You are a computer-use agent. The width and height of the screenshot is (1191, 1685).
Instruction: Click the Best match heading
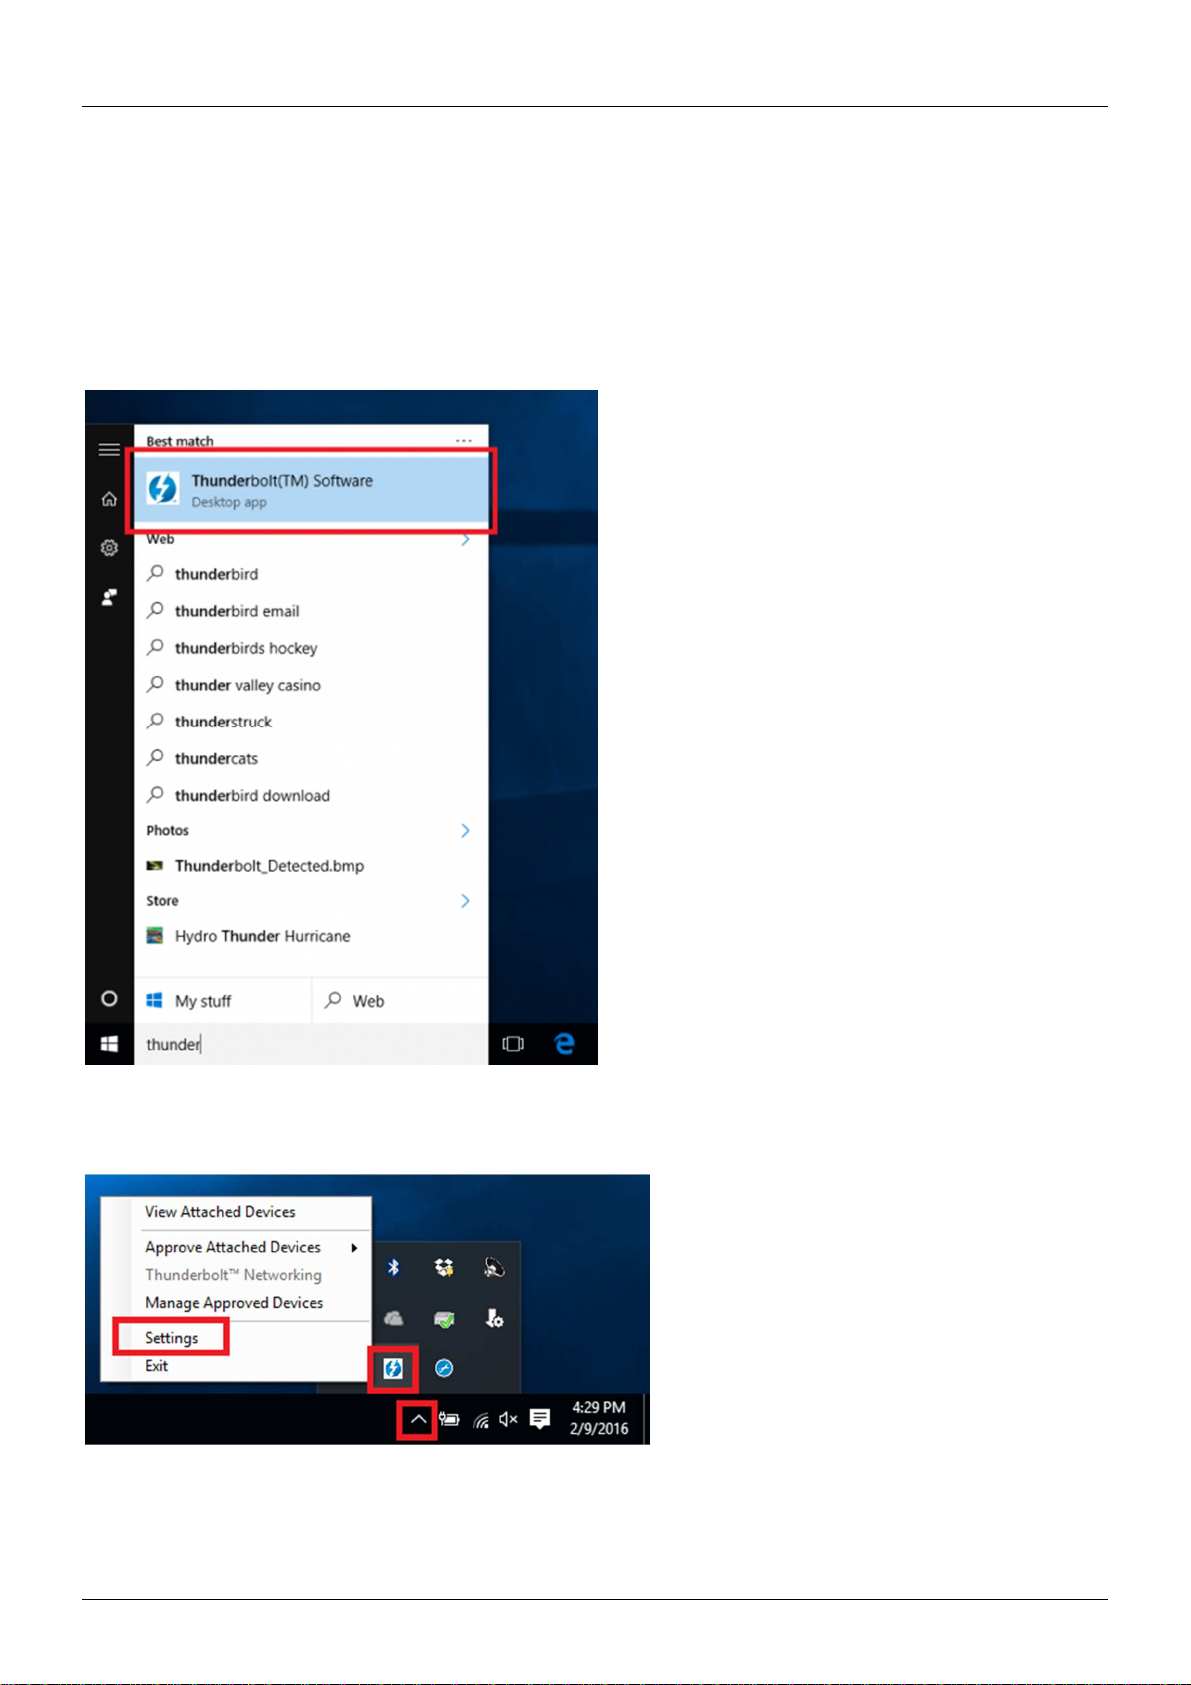(x=180, y=441)
